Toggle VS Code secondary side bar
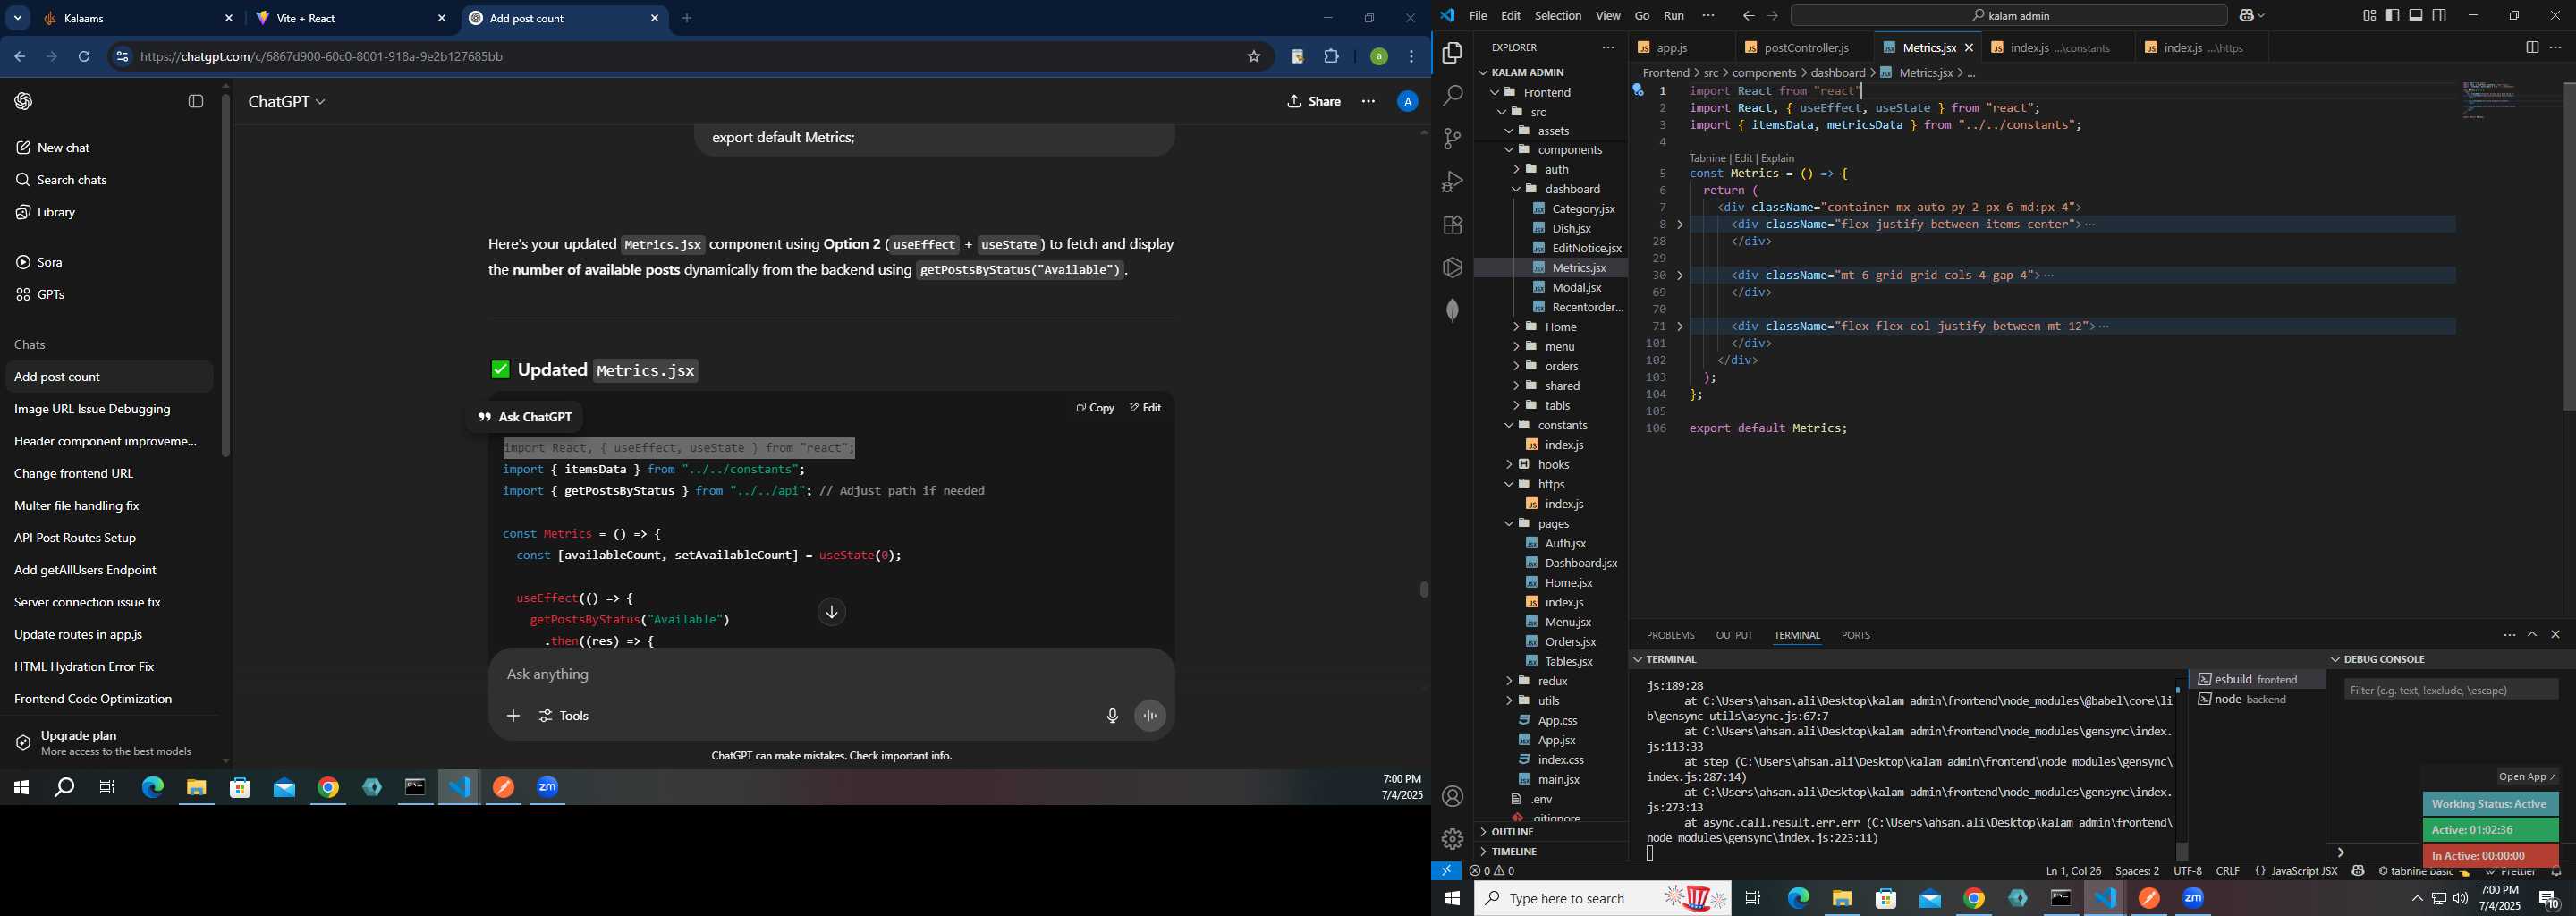The image size is (2576, 916). tap(2439, 16)
